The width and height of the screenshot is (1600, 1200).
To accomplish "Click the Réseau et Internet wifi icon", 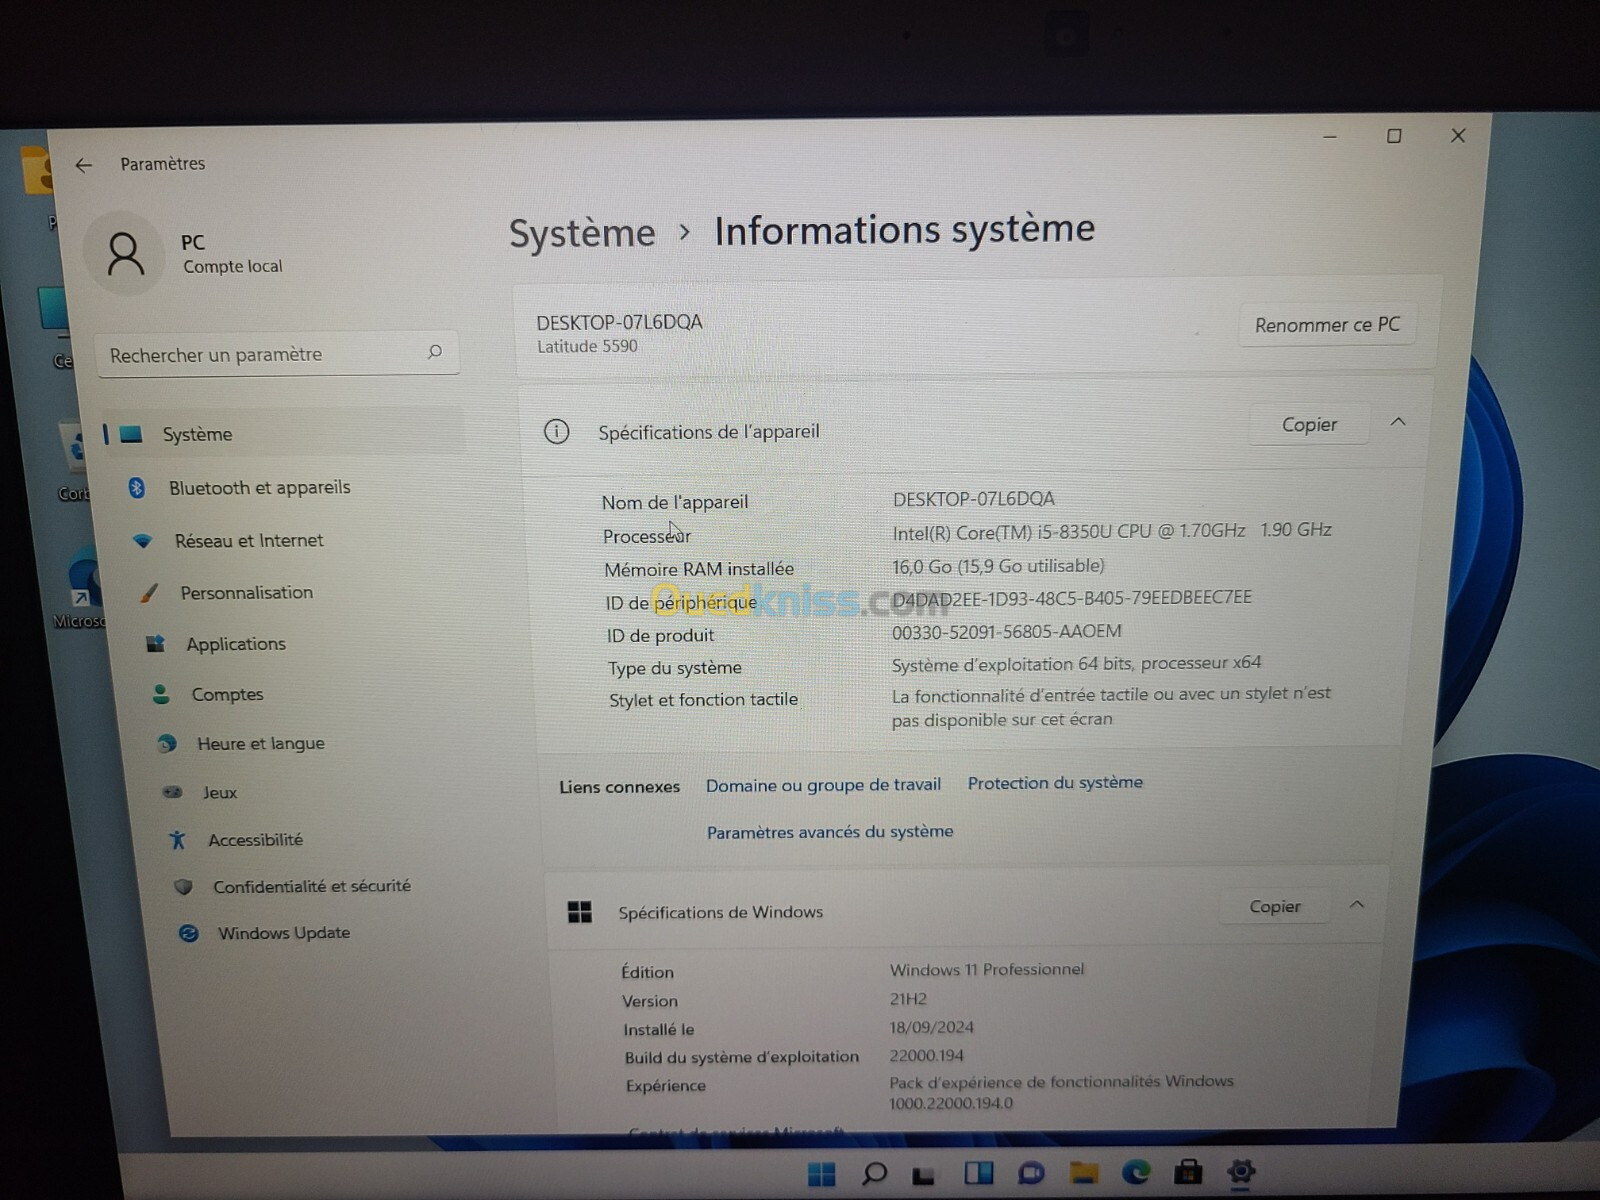I will pyautogui.click(x=143, y=541).
